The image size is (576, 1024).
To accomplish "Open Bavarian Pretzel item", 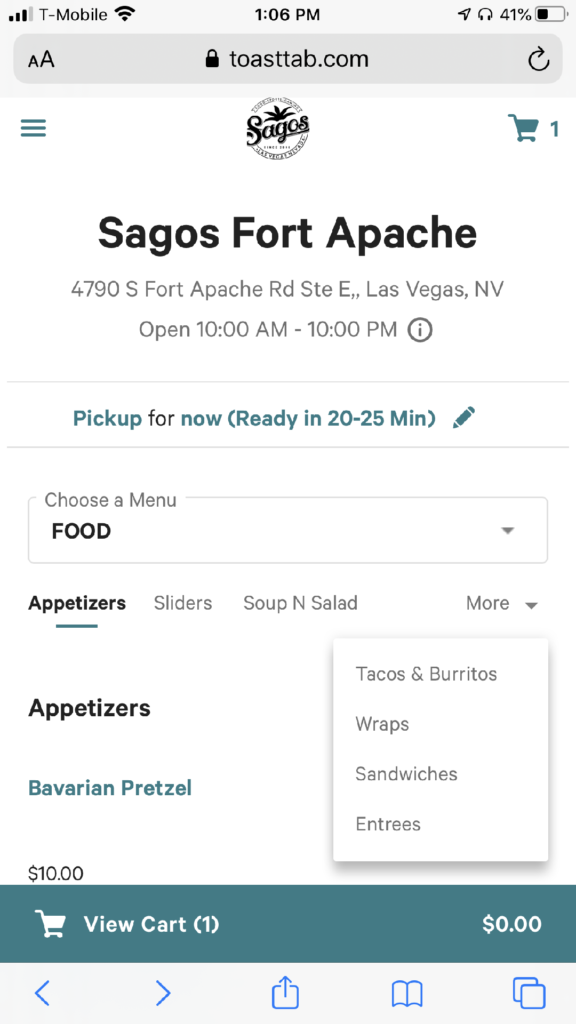I will [x=110, y=788].
